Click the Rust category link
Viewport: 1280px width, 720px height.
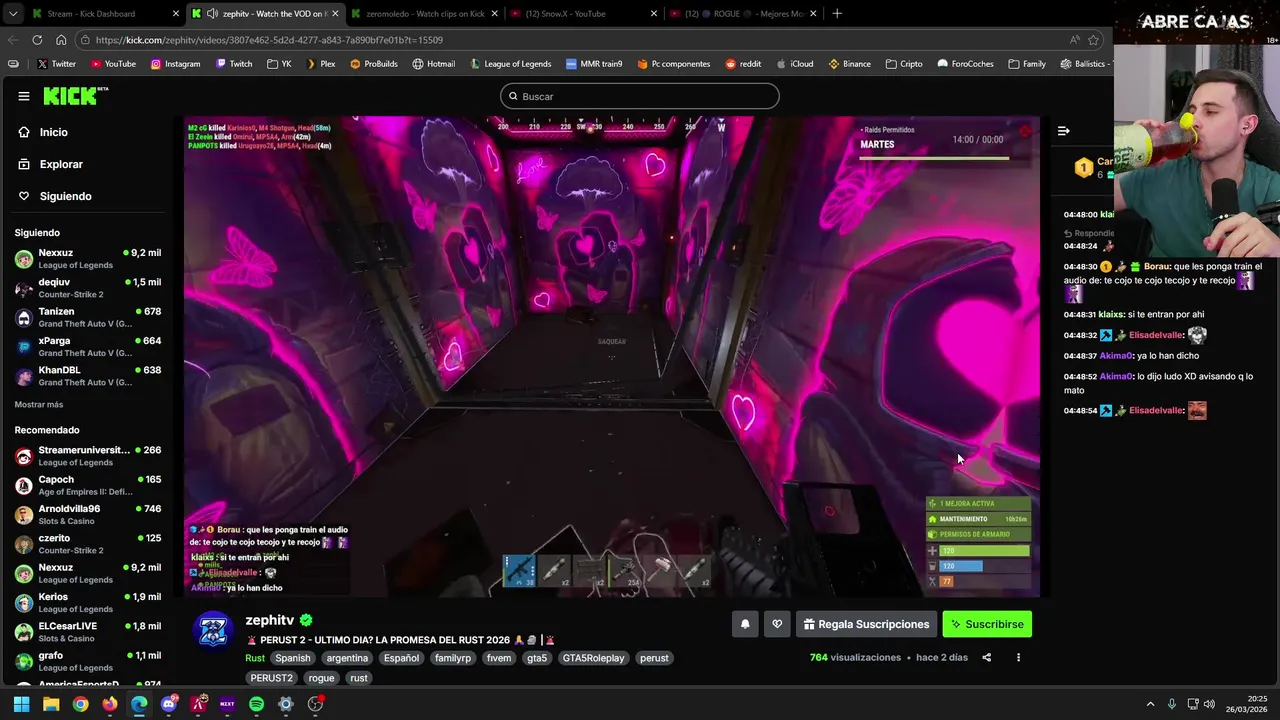[255, 658]
